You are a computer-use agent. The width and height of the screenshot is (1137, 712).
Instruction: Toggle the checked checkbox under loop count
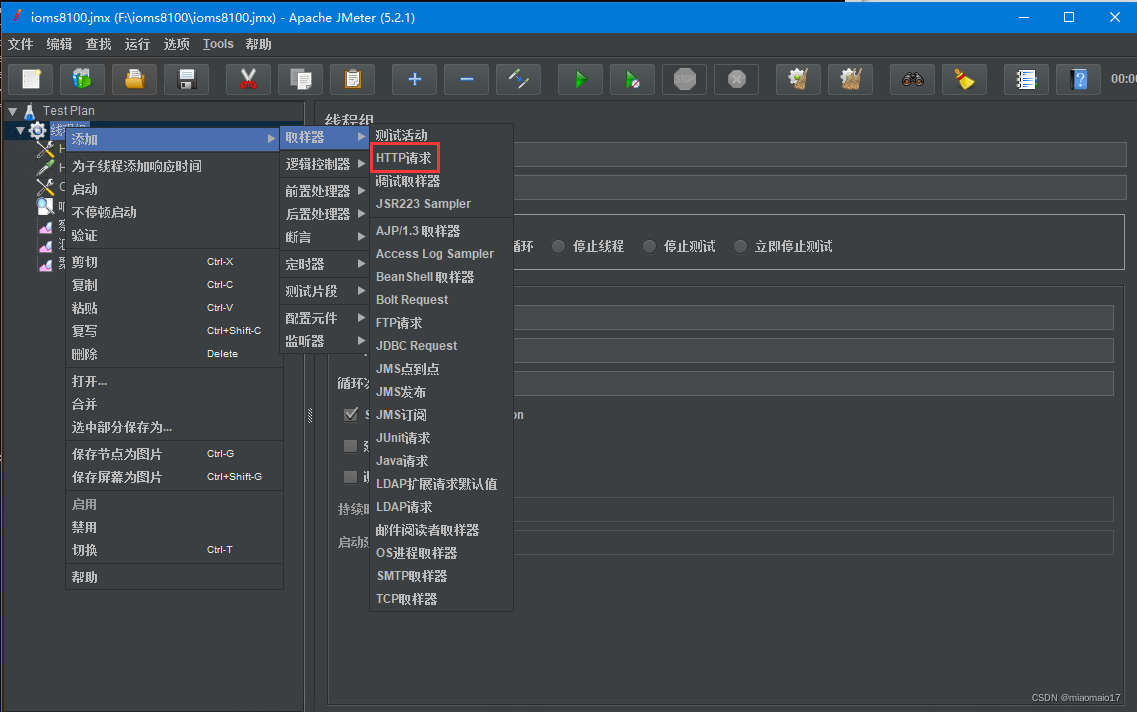point(351,414)
